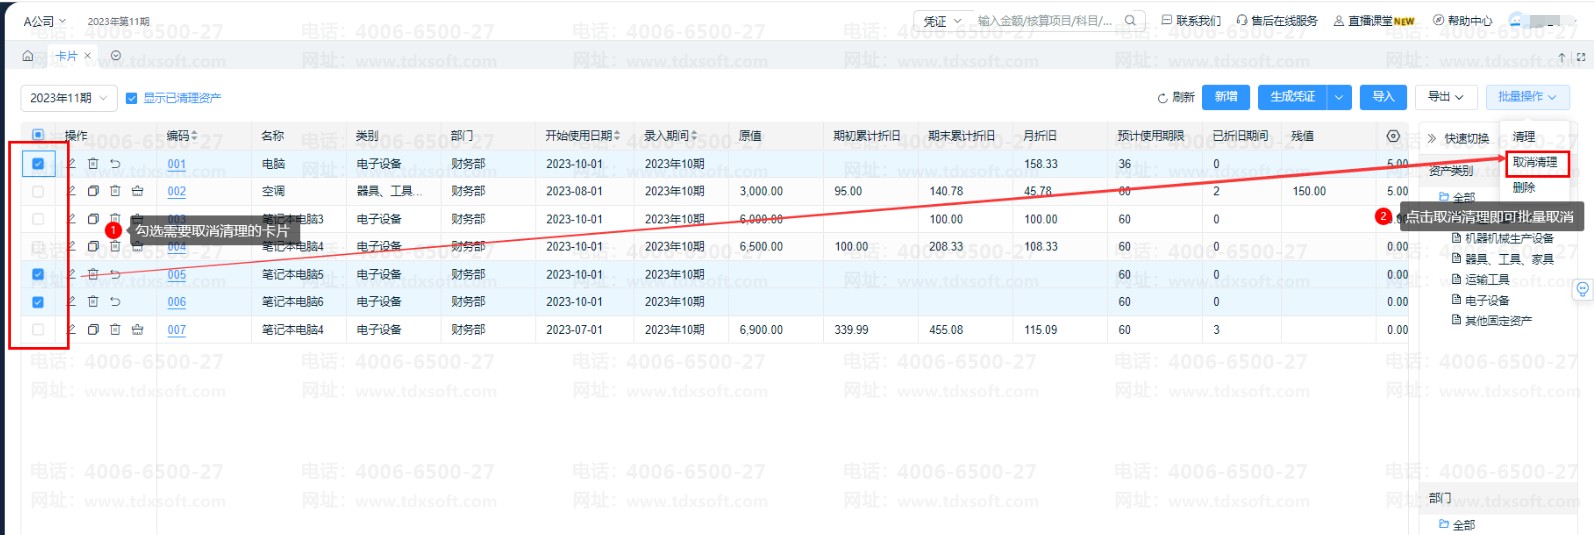Open the 凭证 search type dropdown
This screenshot has width=1594, height=535.
[942, 21]
